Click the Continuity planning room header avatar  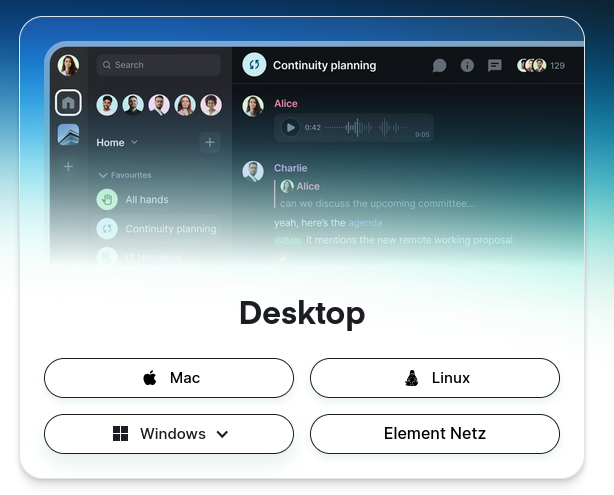pyautogui.click(x=254, y=65)
